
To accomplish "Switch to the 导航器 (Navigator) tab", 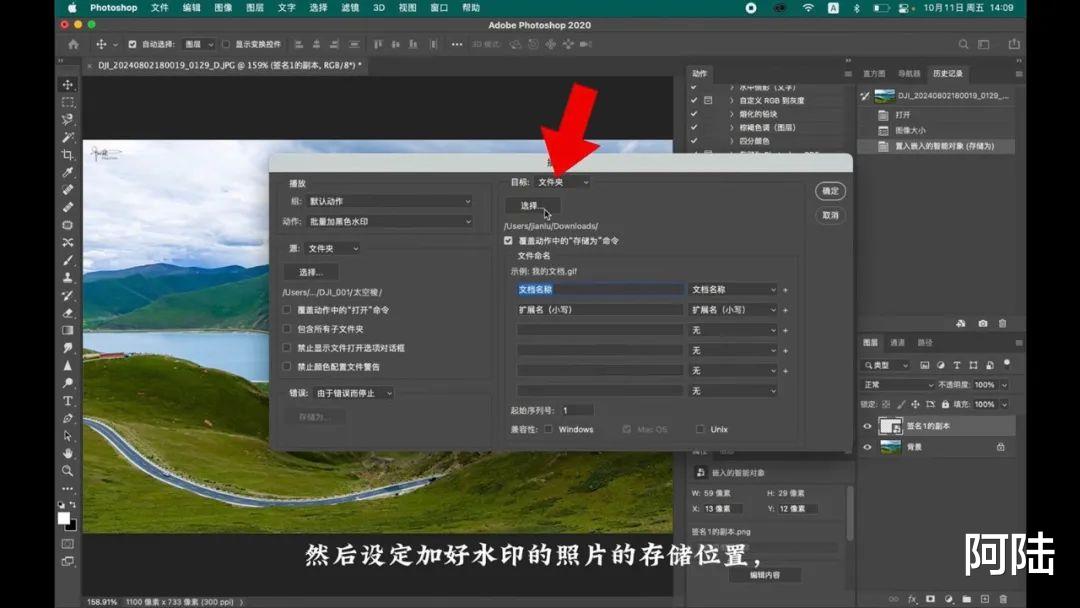I will [x=909, y=74].
